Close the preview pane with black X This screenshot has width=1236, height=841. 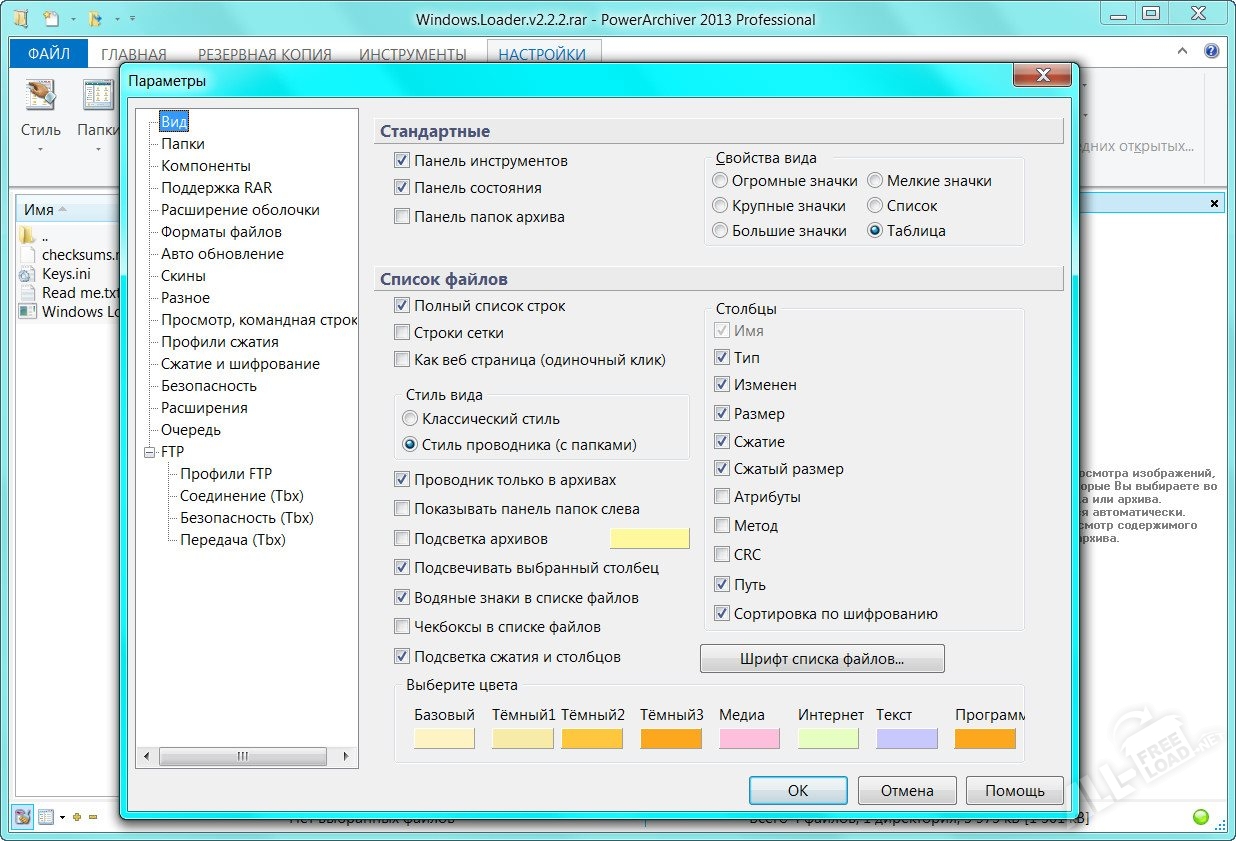coord(1214,203)
